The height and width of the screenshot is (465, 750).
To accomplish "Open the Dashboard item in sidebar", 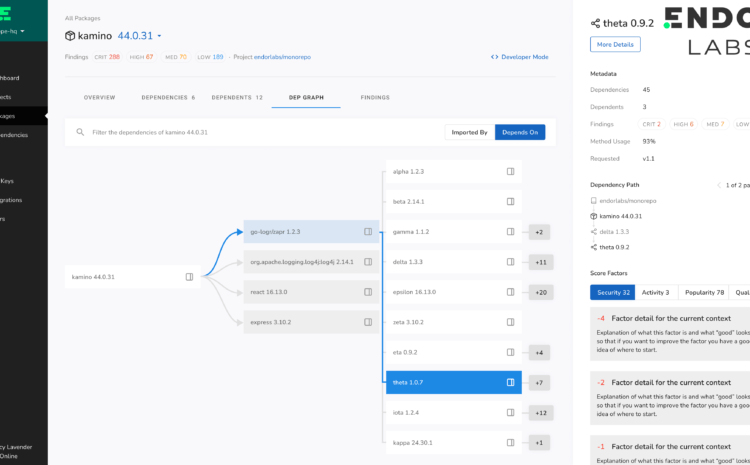I will 10,78.
